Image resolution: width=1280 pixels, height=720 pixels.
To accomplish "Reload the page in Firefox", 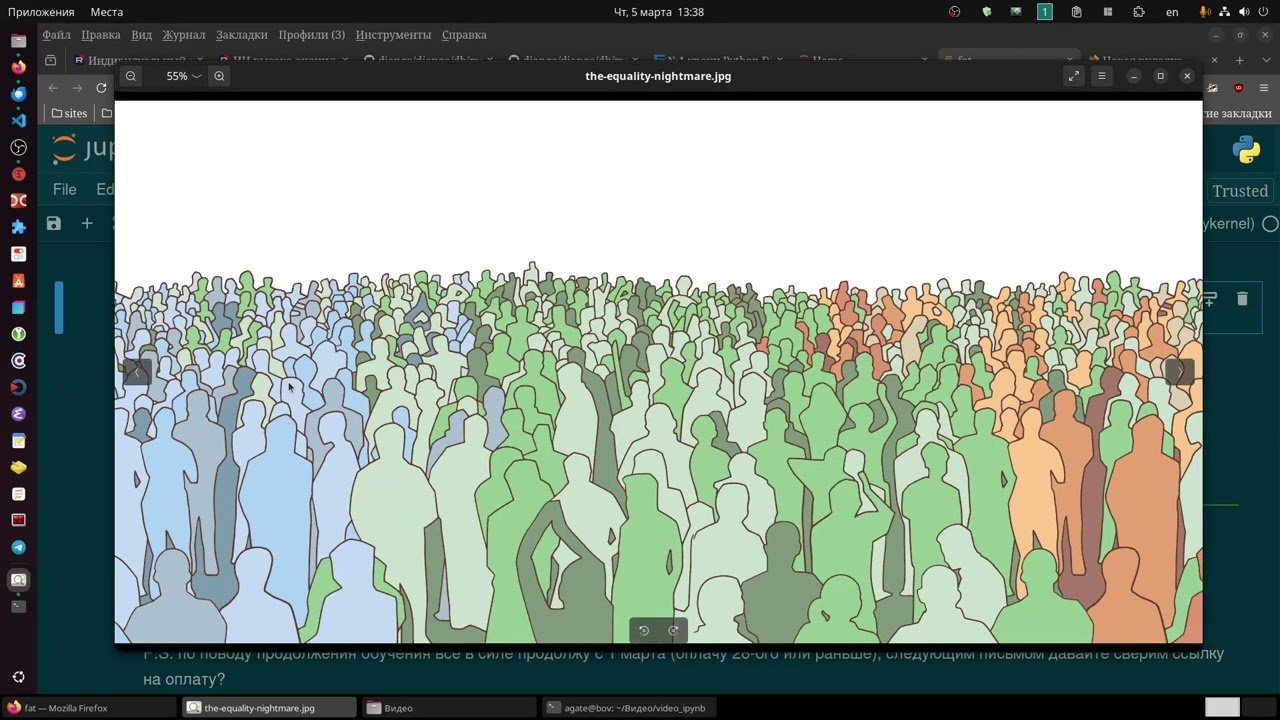I will tap(101, 88).
